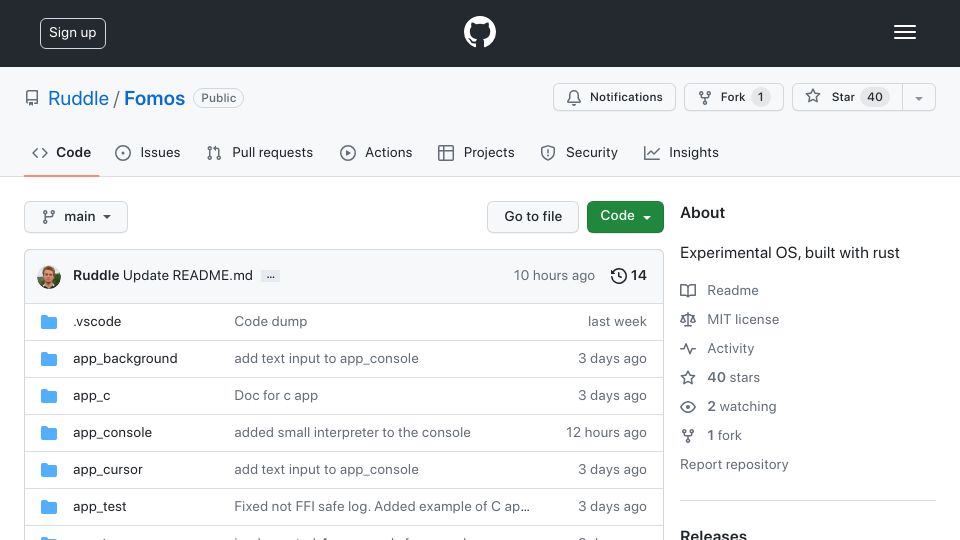Expand the Star lists dropdown arrow
The height and width of the screenshot is (540, 960).
pos(918,98)
